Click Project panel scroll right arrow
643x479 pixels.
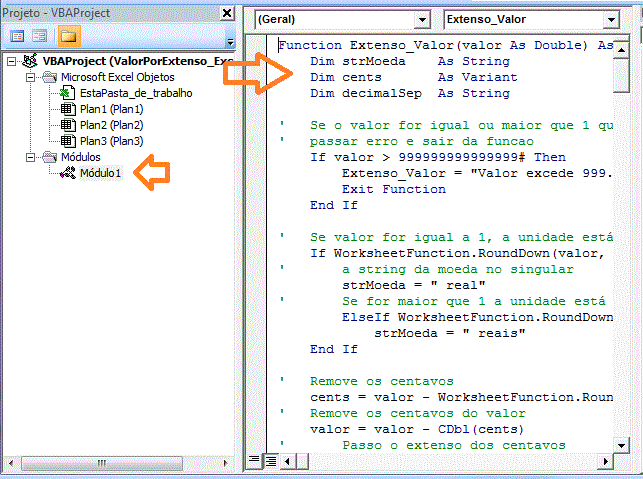[x=226, y=463]
